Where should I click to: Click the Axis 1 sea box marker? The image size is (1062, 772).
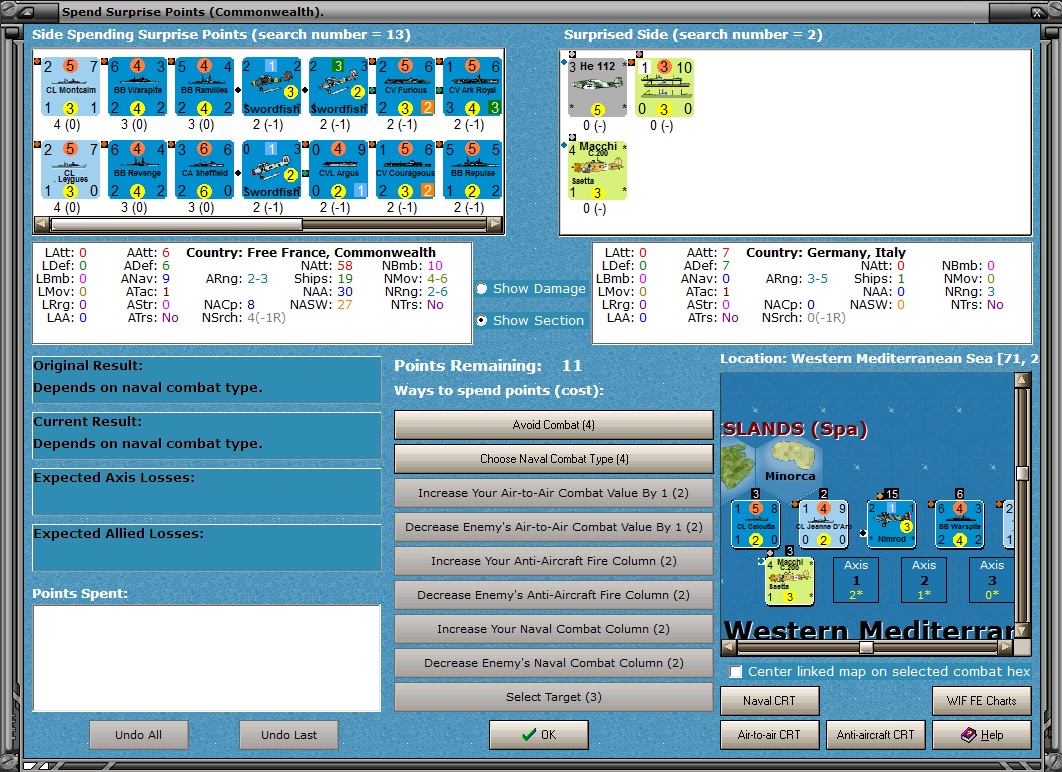coord(856,580)
